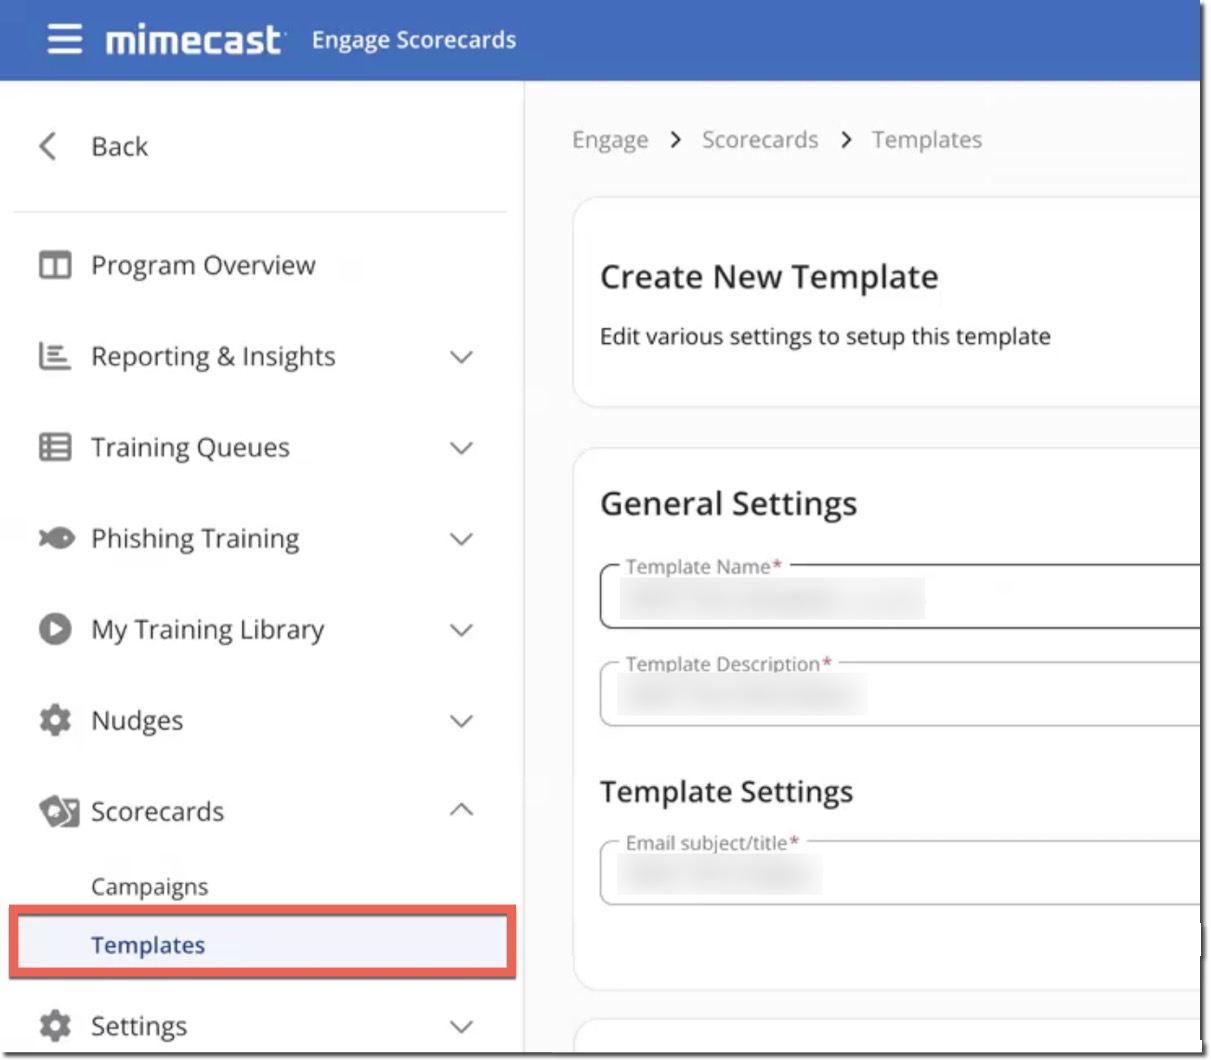Open the Program Overview panel icon
This screenshot has width=1211, height=1060.
pyautogui.click(x=56, y=265)
